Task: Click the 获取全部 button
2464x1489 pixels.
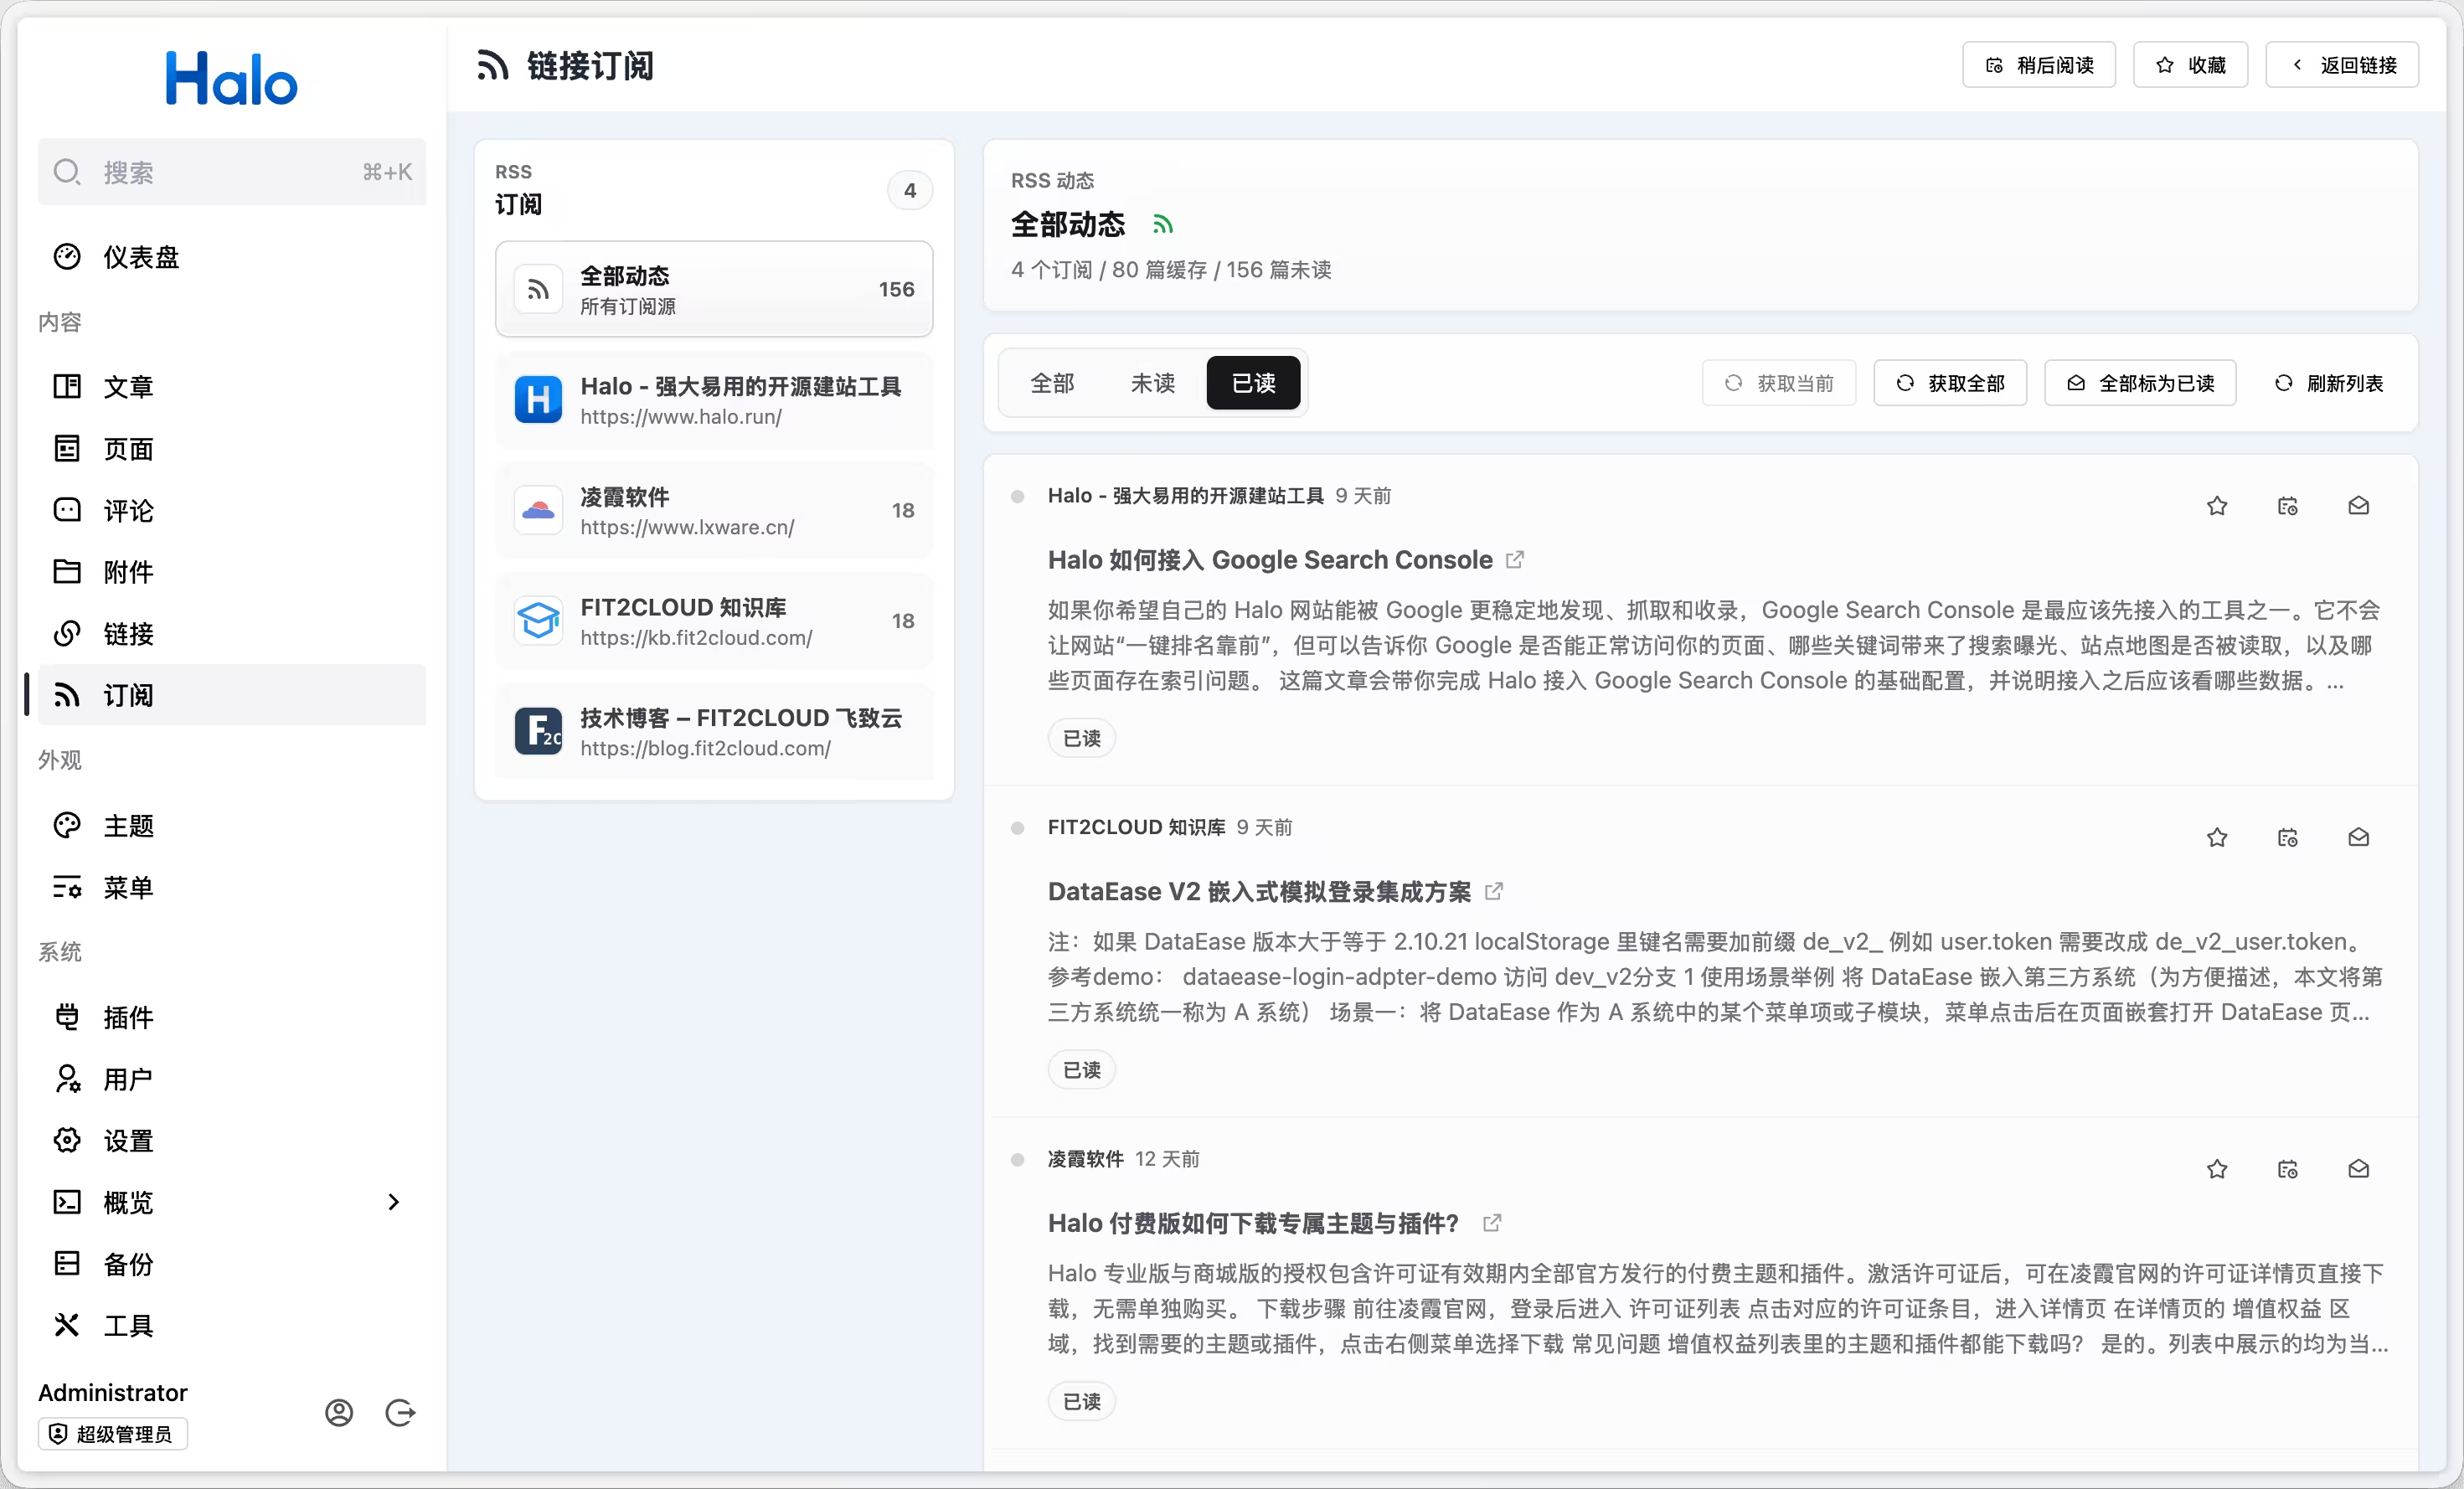Action: [x=1950, y=383]
